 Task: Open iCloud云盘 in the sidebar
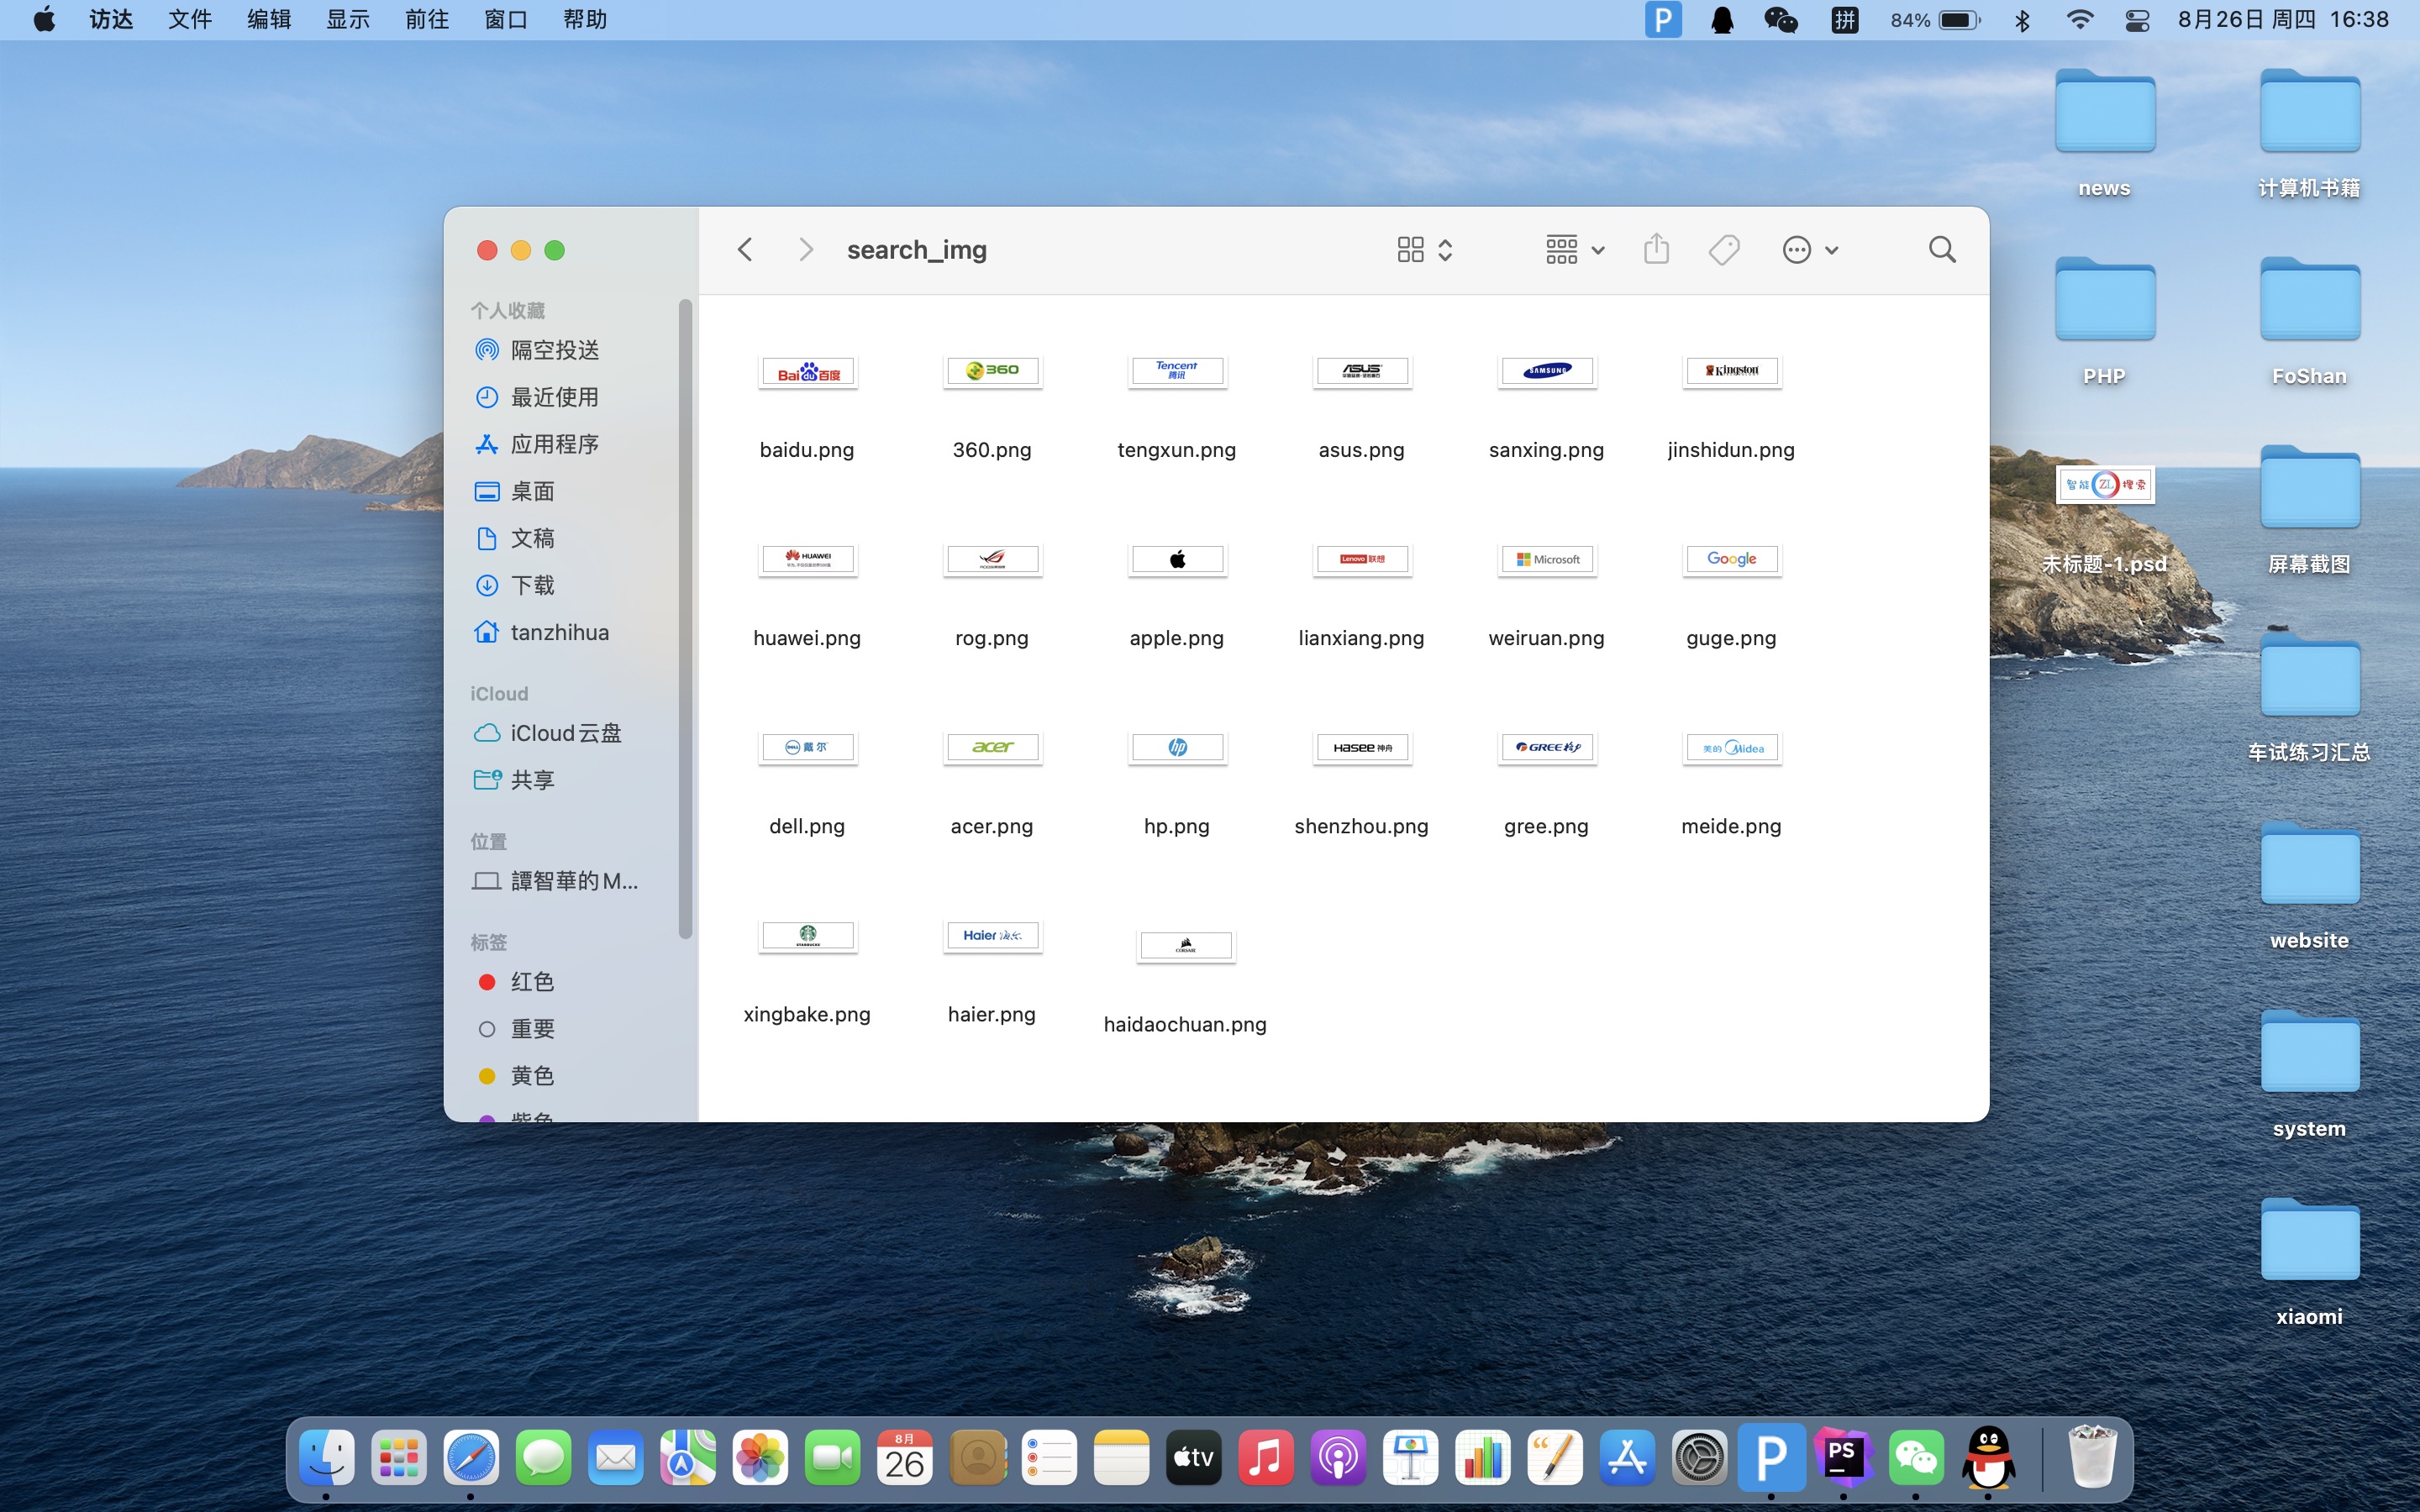point(565,733)
